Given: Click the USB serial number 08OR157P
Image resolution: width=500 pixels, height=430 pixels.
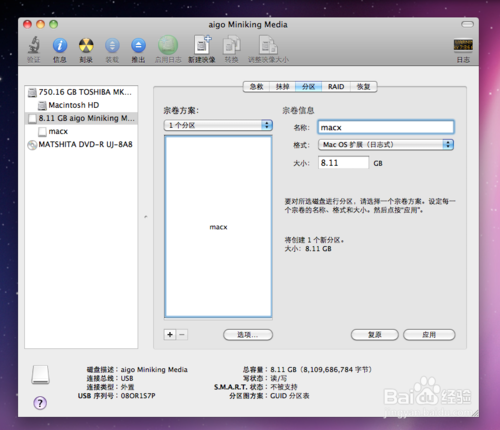Looking at the screenshot, I should (138, 396).
